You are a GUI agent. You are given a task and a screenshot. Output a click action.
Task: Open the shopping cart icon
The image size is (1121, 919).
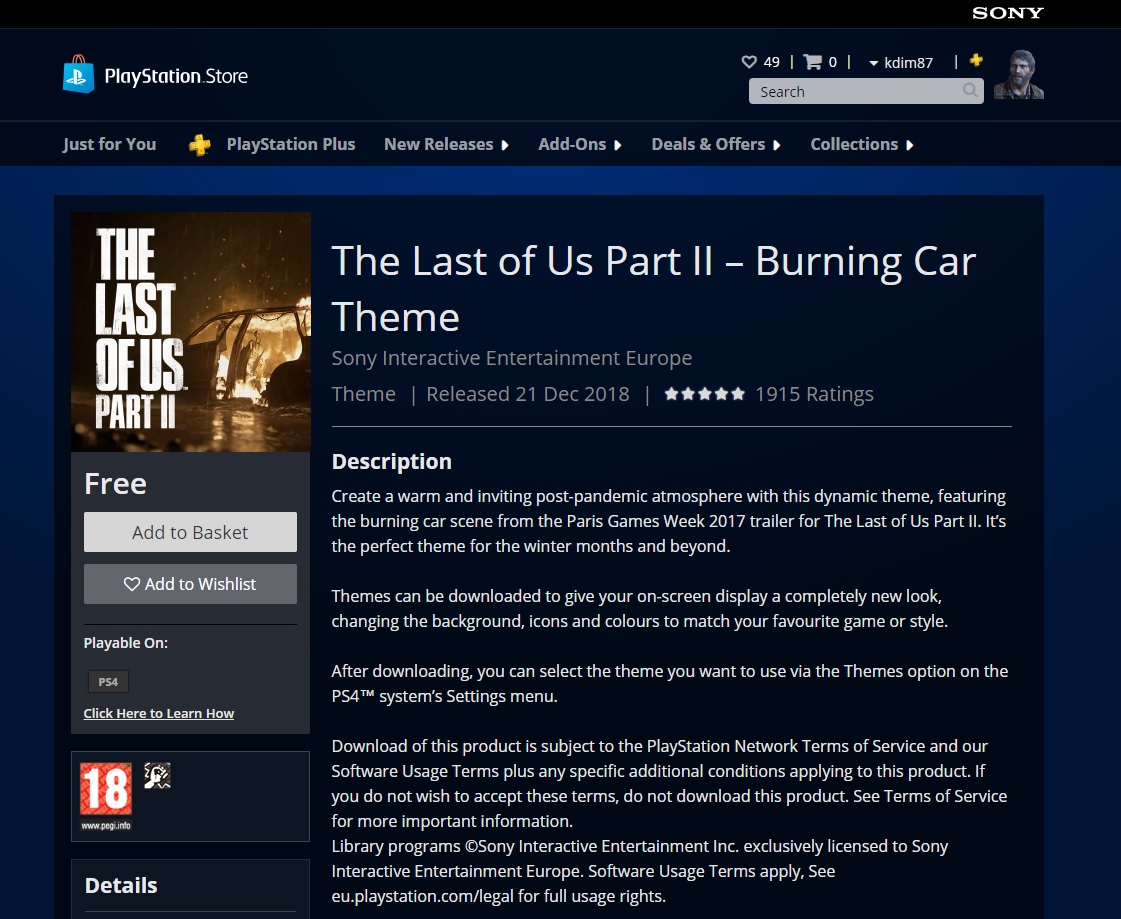pos(813,62)
